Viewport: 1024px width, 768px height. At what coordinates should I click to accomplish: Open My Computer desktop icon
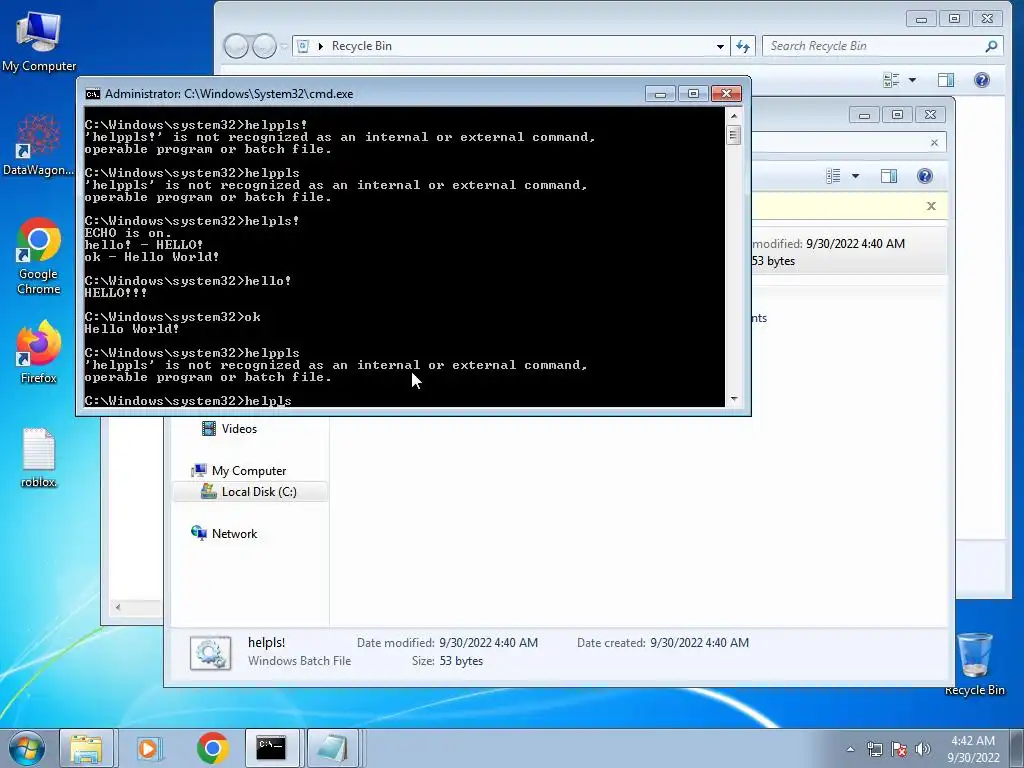click(39, 42)
